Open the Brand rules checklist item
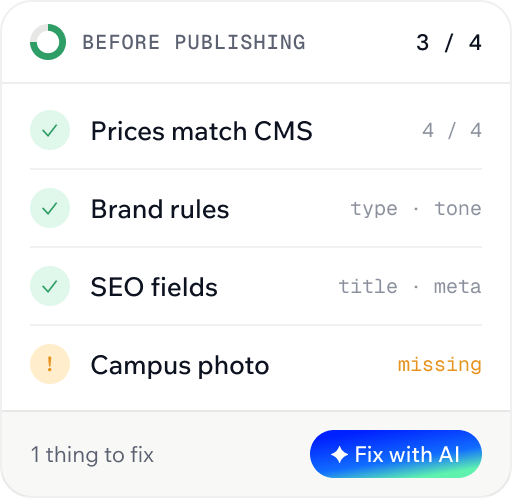Image resolution: width=512 pixels, height=498 pixels. pos(256,208)
